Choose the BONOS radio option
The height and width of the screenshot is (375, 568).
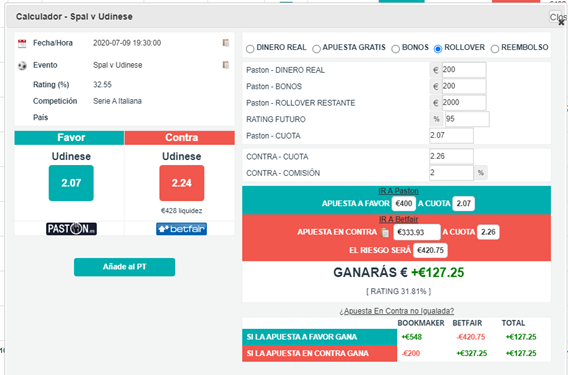(x=396, y=49)
